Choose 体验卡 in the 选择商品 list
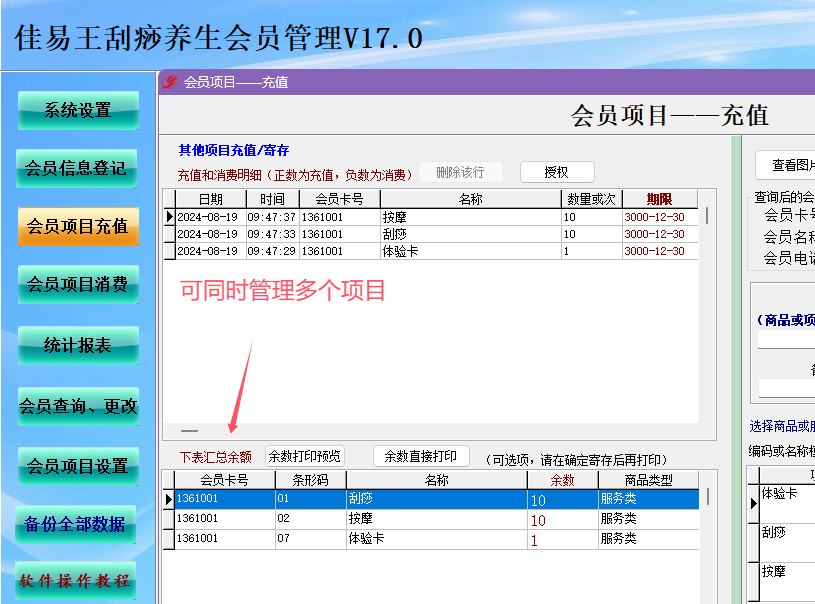Viewport: 815px width, 604px height. tap(787, 503)
